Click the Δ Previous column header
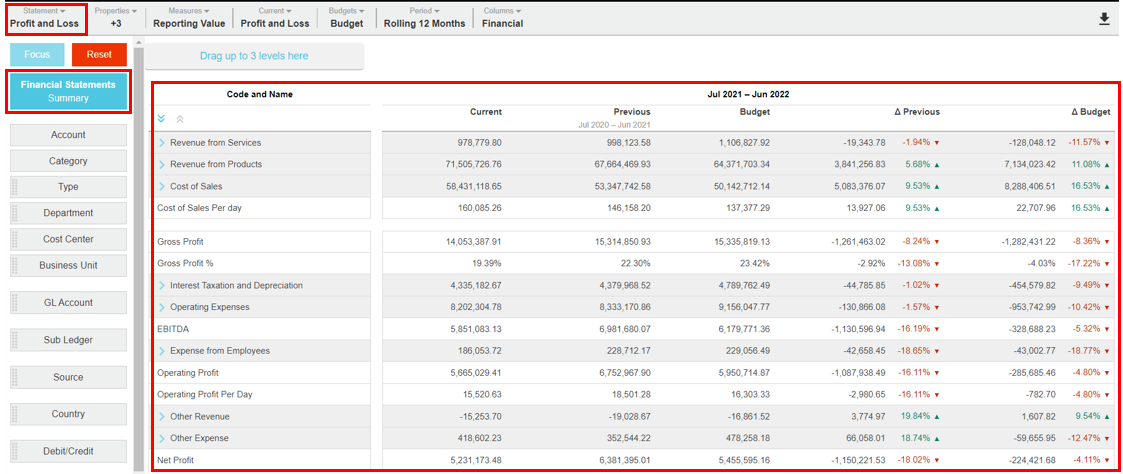 click(x=917, y=112)
